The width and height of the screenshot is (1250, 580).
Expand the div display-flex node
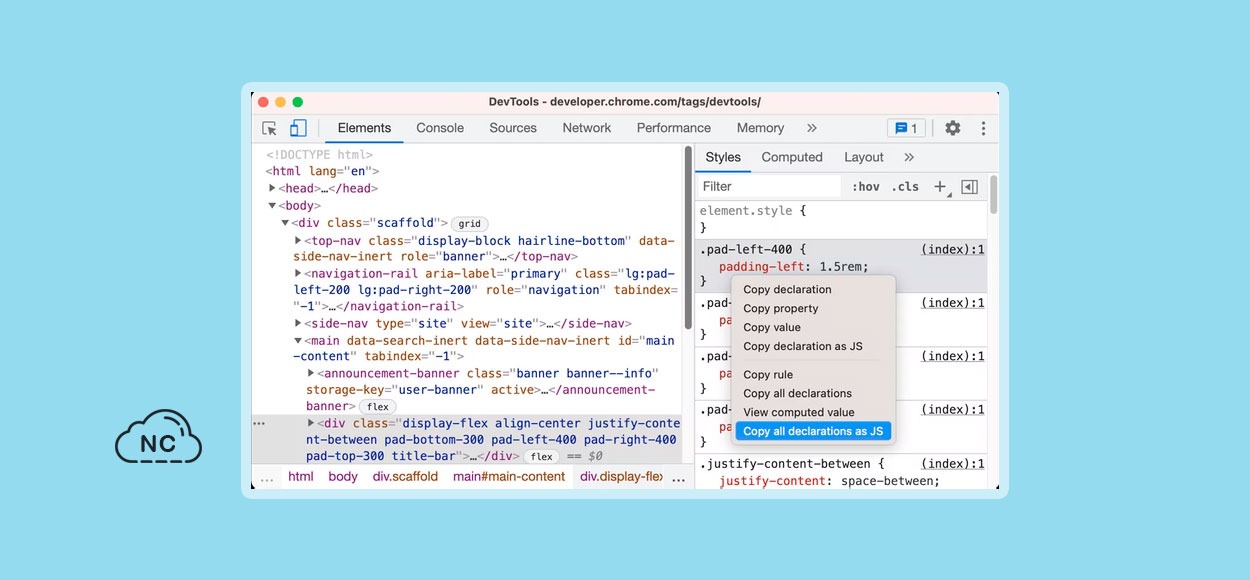point(311,423)
